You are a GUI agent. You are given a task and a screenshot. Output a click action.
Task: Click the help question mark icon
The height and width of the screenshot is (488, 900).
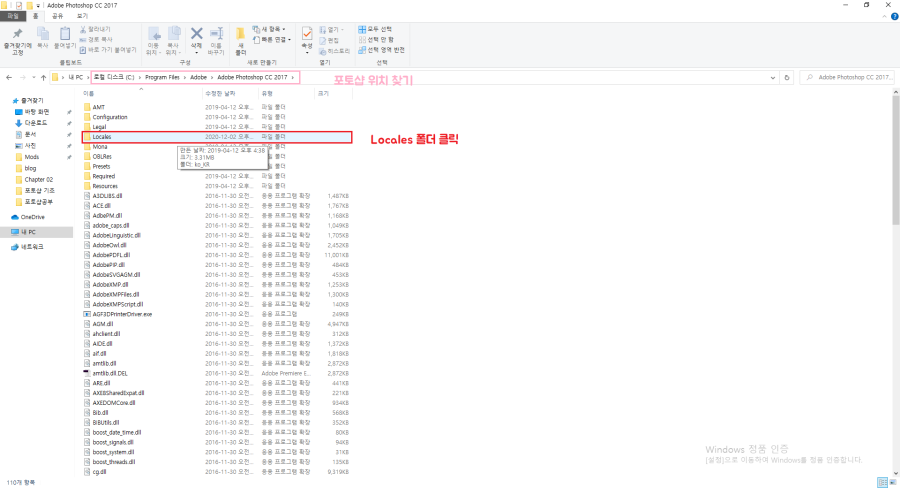(x=894, y=17)
